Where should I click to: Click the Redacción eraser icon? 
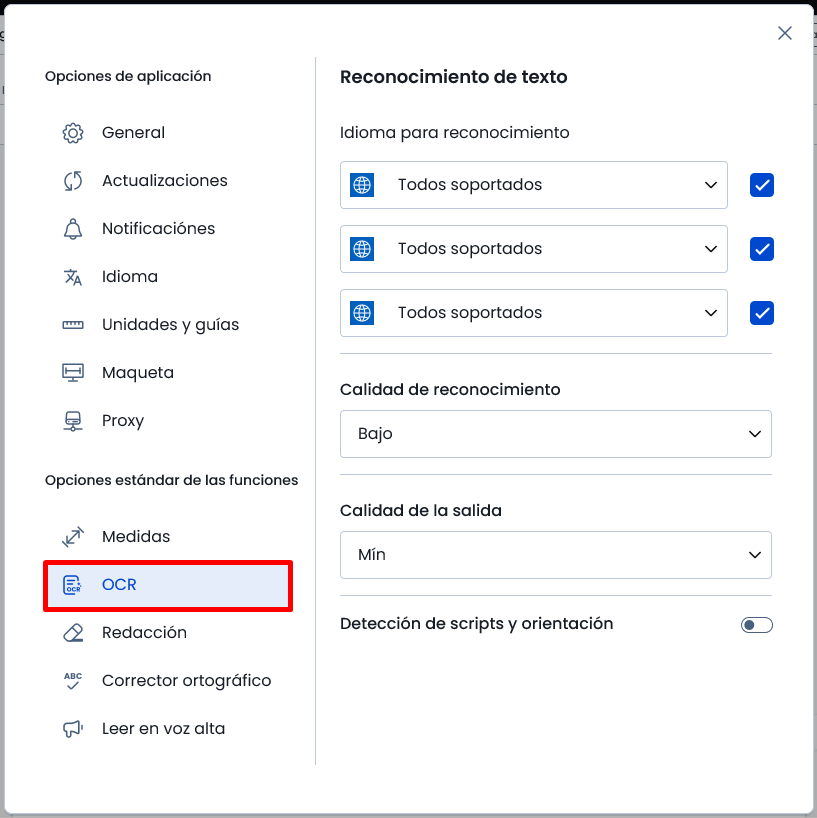coord(73,633)
